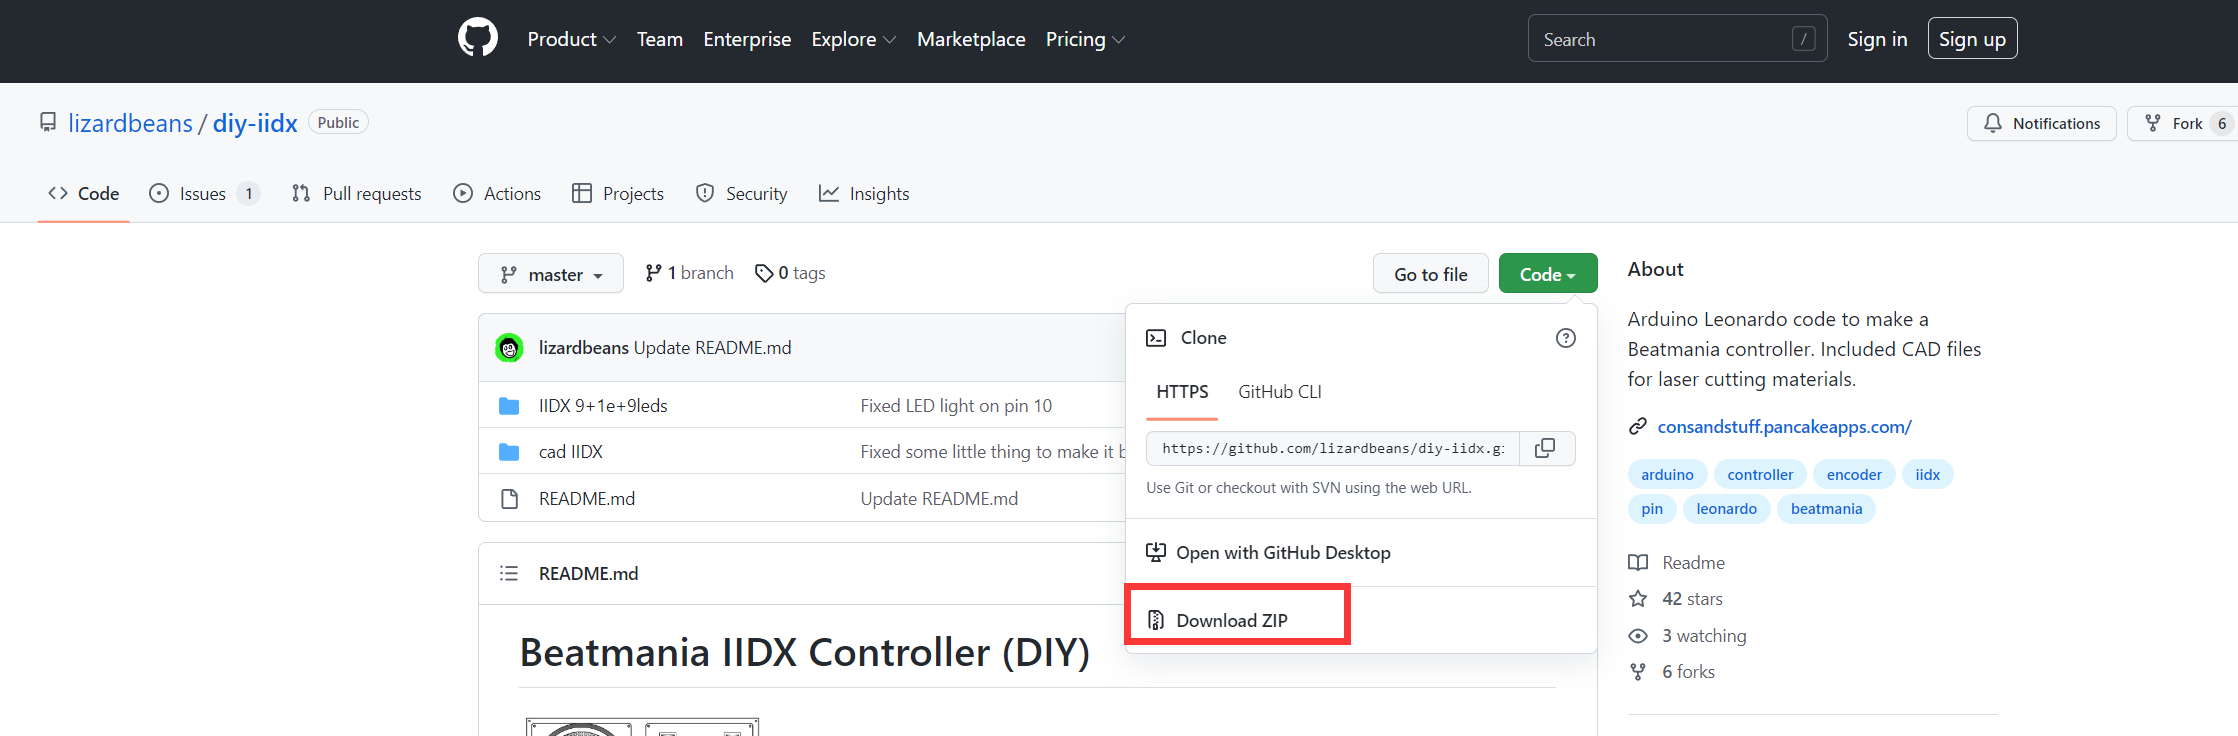
Task: Open 'Fixed LED light on pin 10' commit message
Action: [956, 406]
